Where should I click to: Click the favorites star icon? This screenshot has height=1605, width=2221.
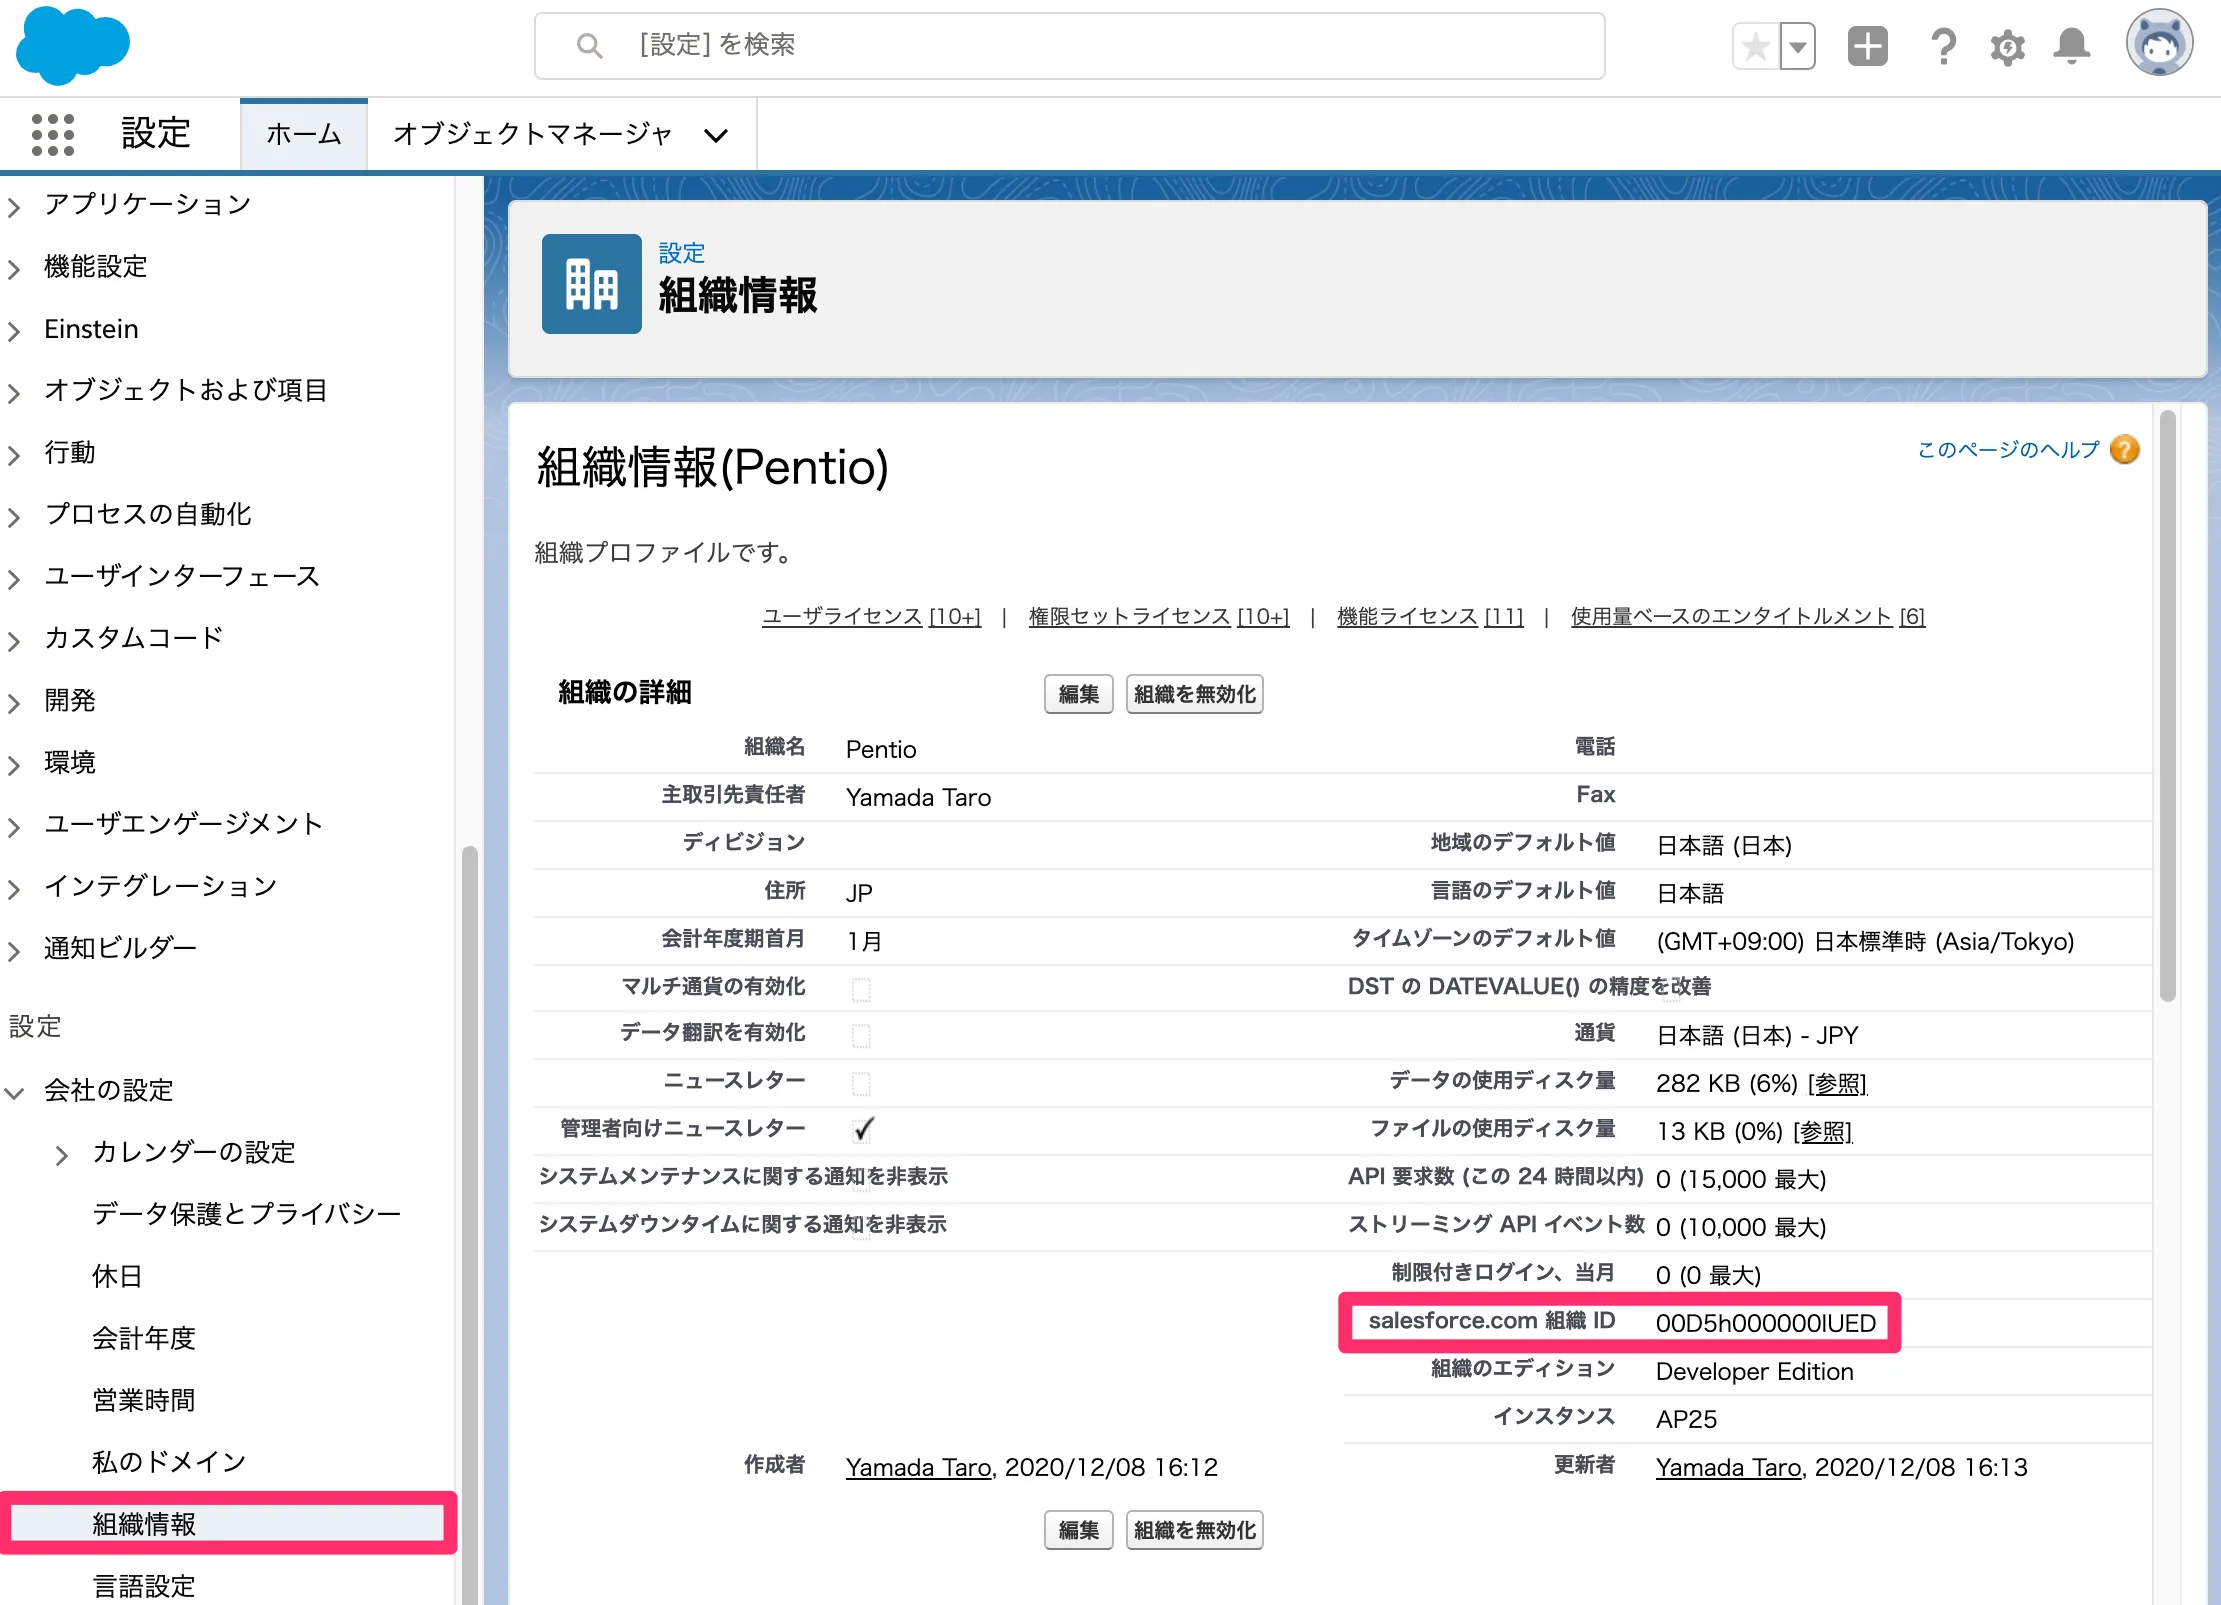point(1756,47)
